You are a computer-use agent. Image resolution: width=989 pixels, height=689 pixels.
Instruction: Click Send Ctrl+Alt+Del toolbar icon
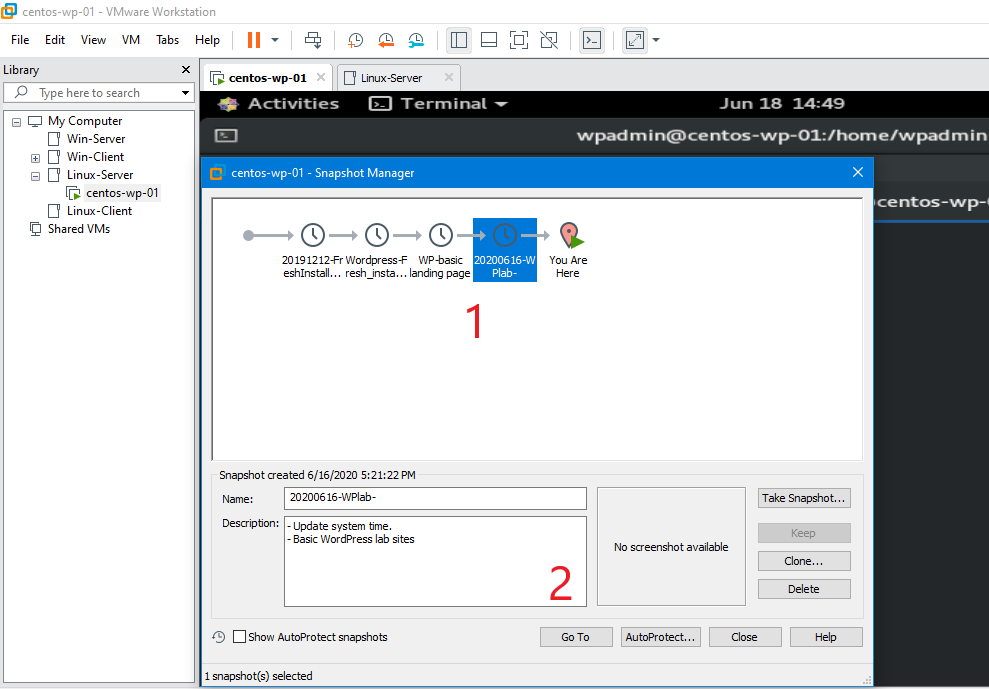pos(313,40)
